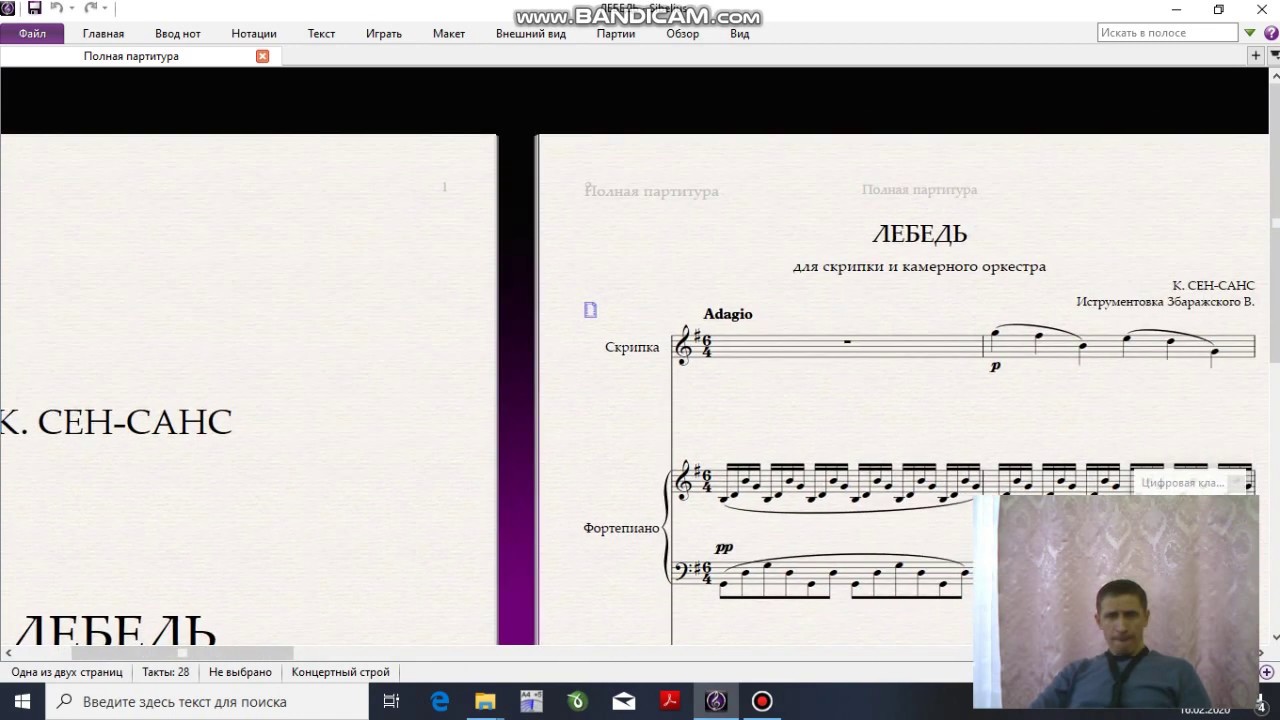Open Task View on the taskbar
The width and height of the screenshot is (1280, 720).
(391, 701)
